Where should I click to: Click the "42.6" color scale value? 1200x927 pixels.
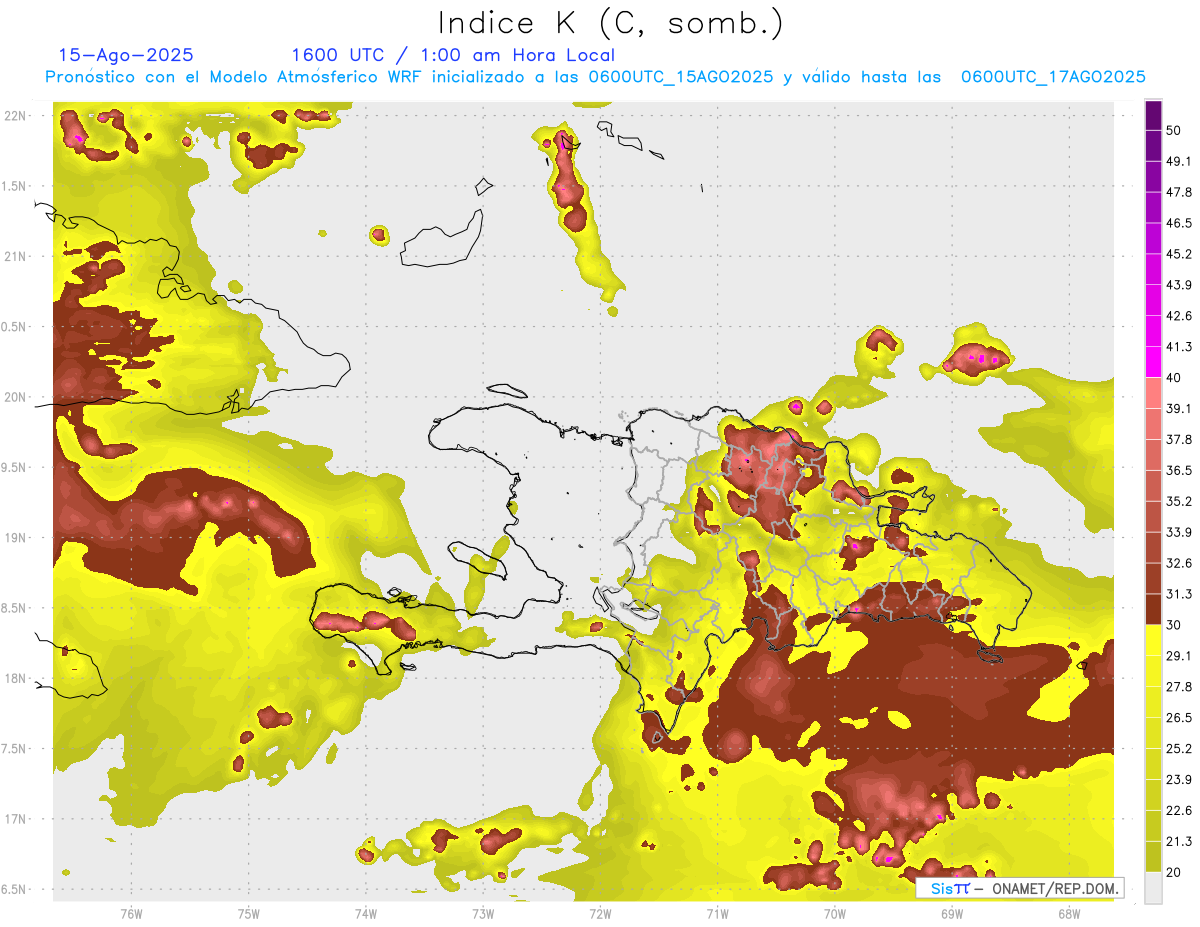[1179, 316]
